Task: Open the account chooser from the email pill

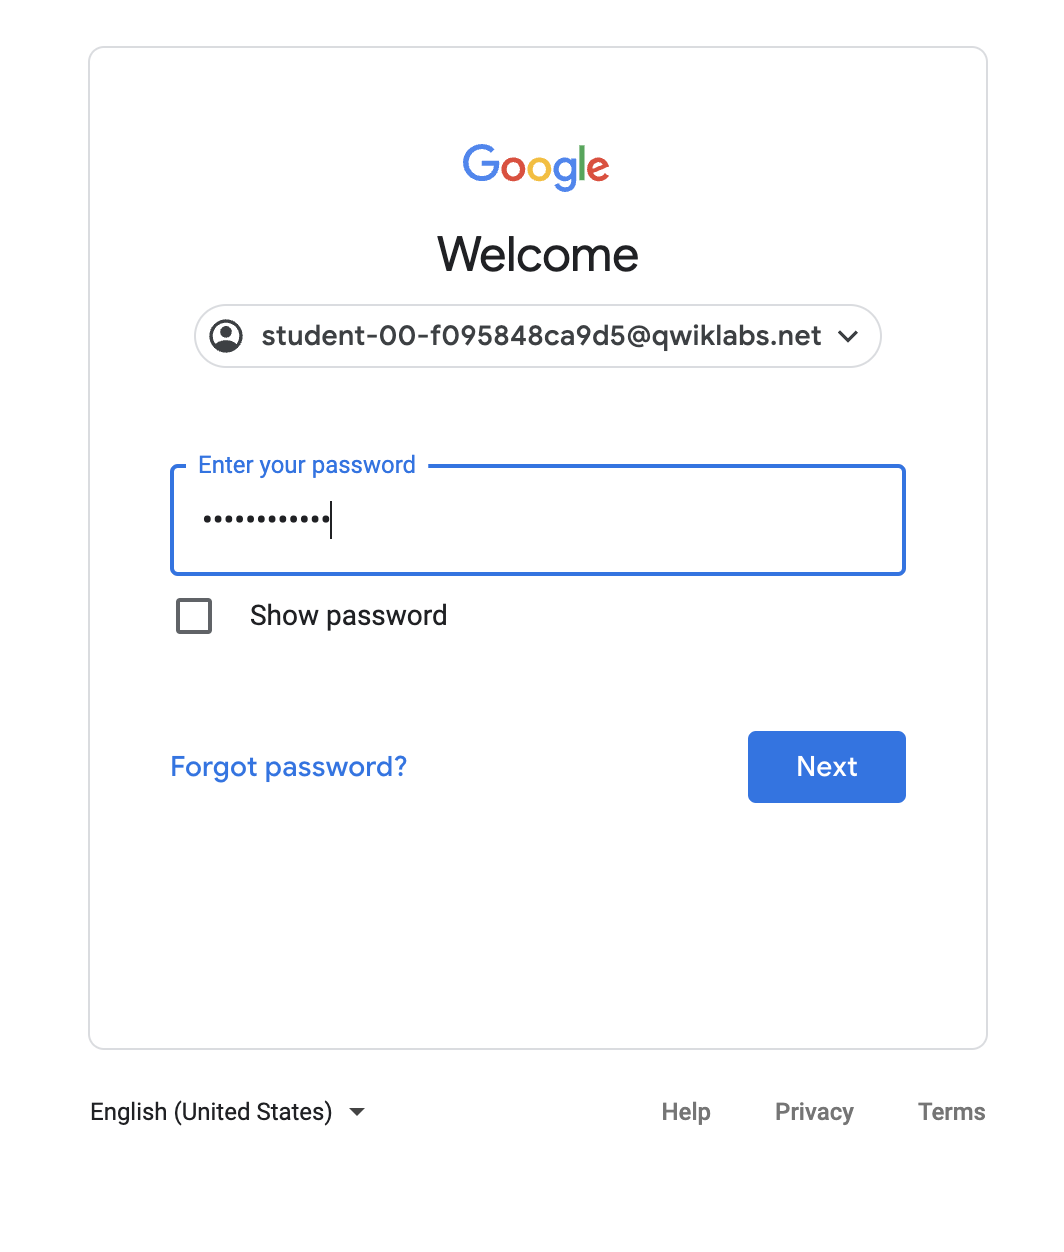Action: [x=849, y=337]
